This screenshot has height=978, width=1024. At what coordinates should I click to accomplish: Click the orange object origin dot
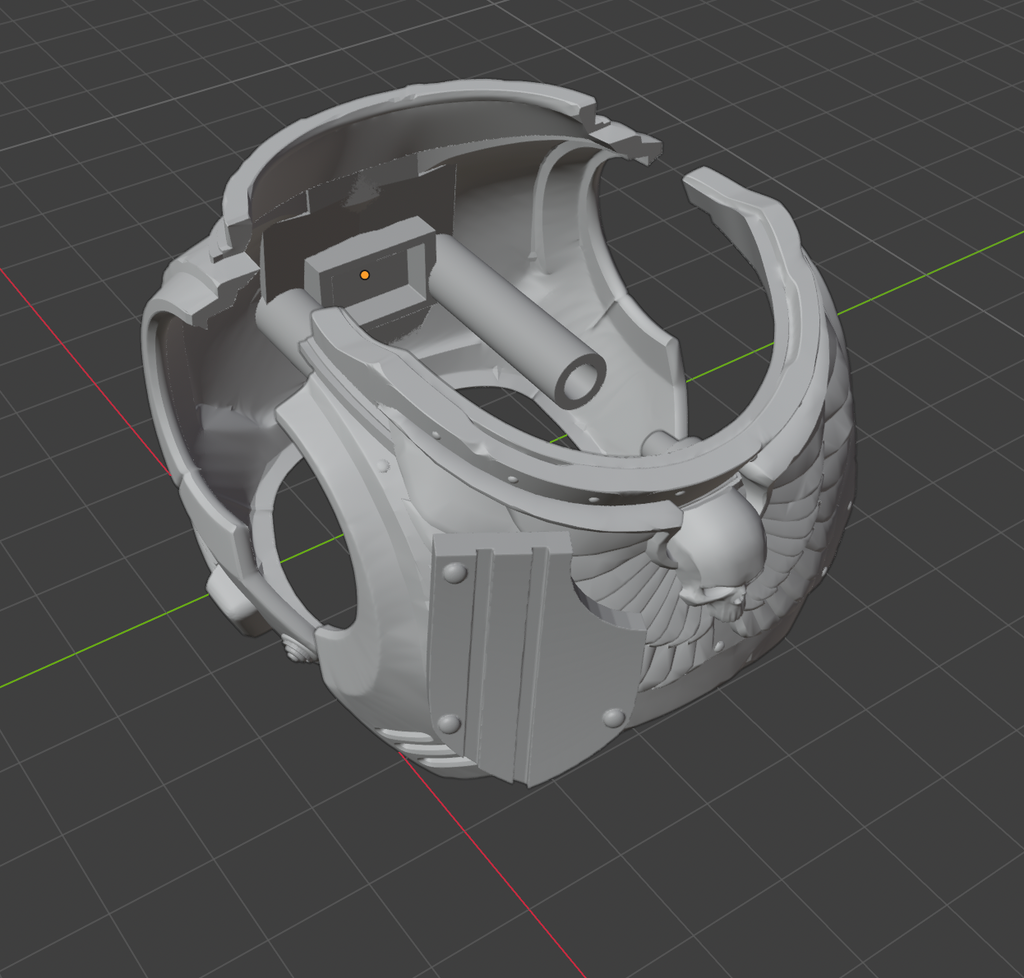click(365, 276)
